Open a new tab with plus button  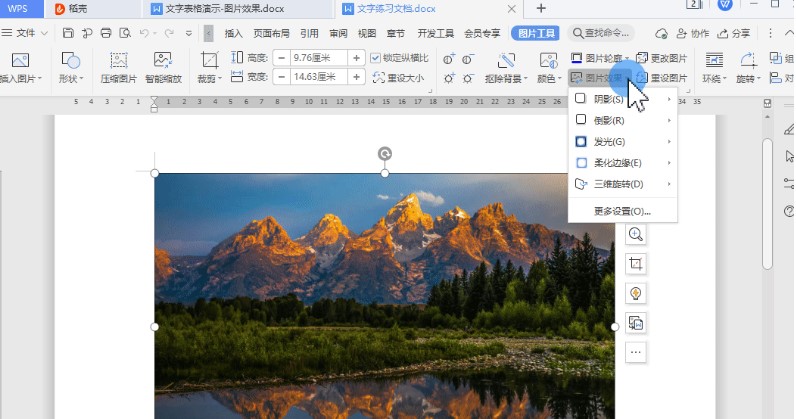click(x=541, y=8)
